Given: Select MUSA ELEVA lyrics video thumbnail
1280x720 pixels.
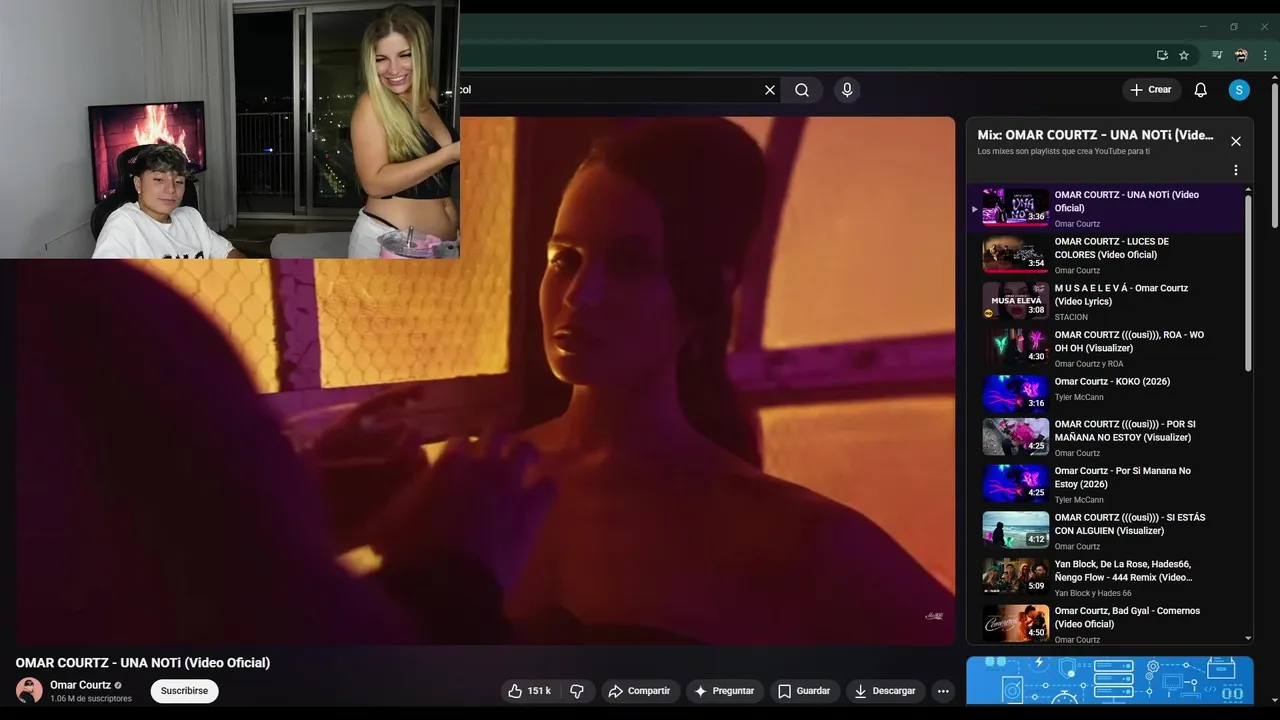Looking at the screenshot, I should pyautogui.click(x=1015, y=301).
